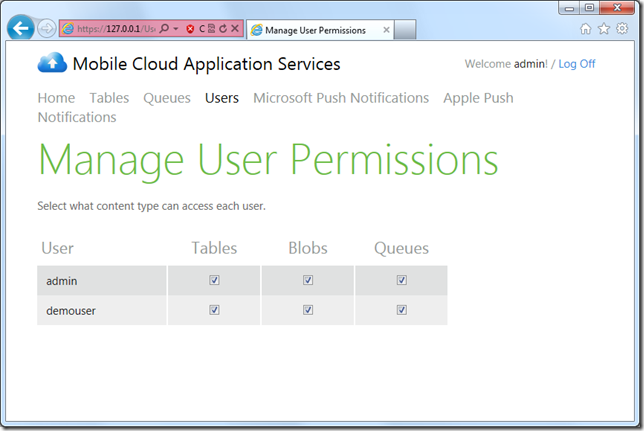Viewport: 644px width, 431px height.
Task: Click the compatibility view icon in address bar
Action: 212,28
